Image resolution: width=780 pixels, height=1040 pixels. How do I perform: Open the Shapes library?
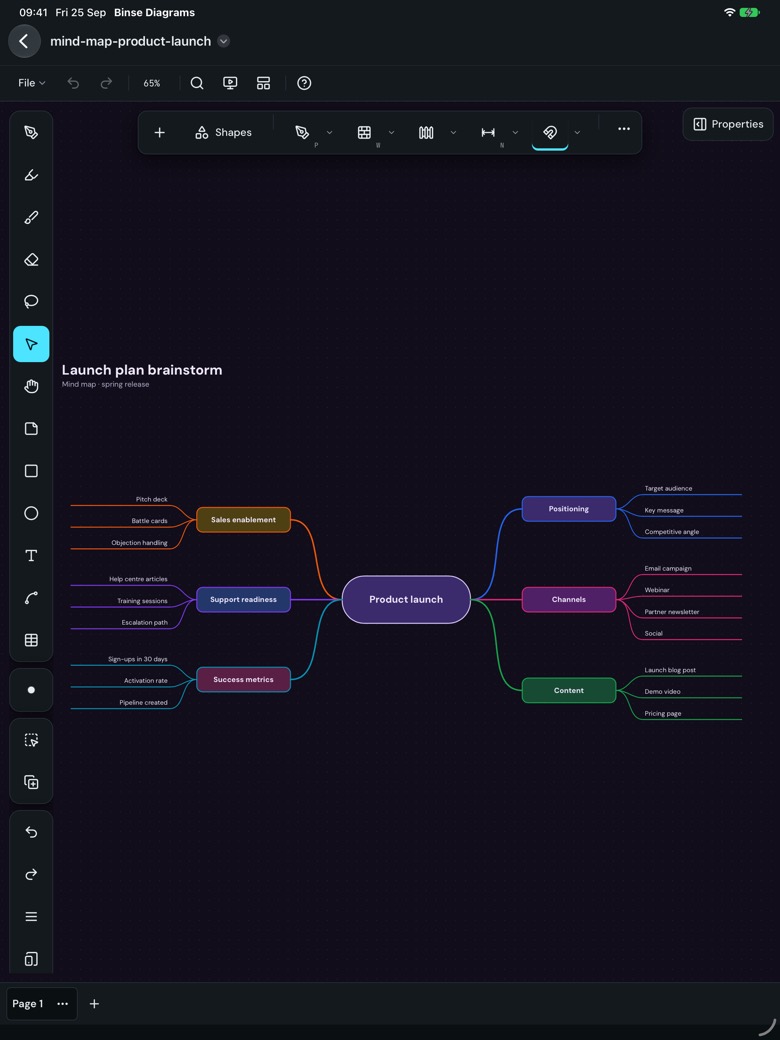click(223, 133)
